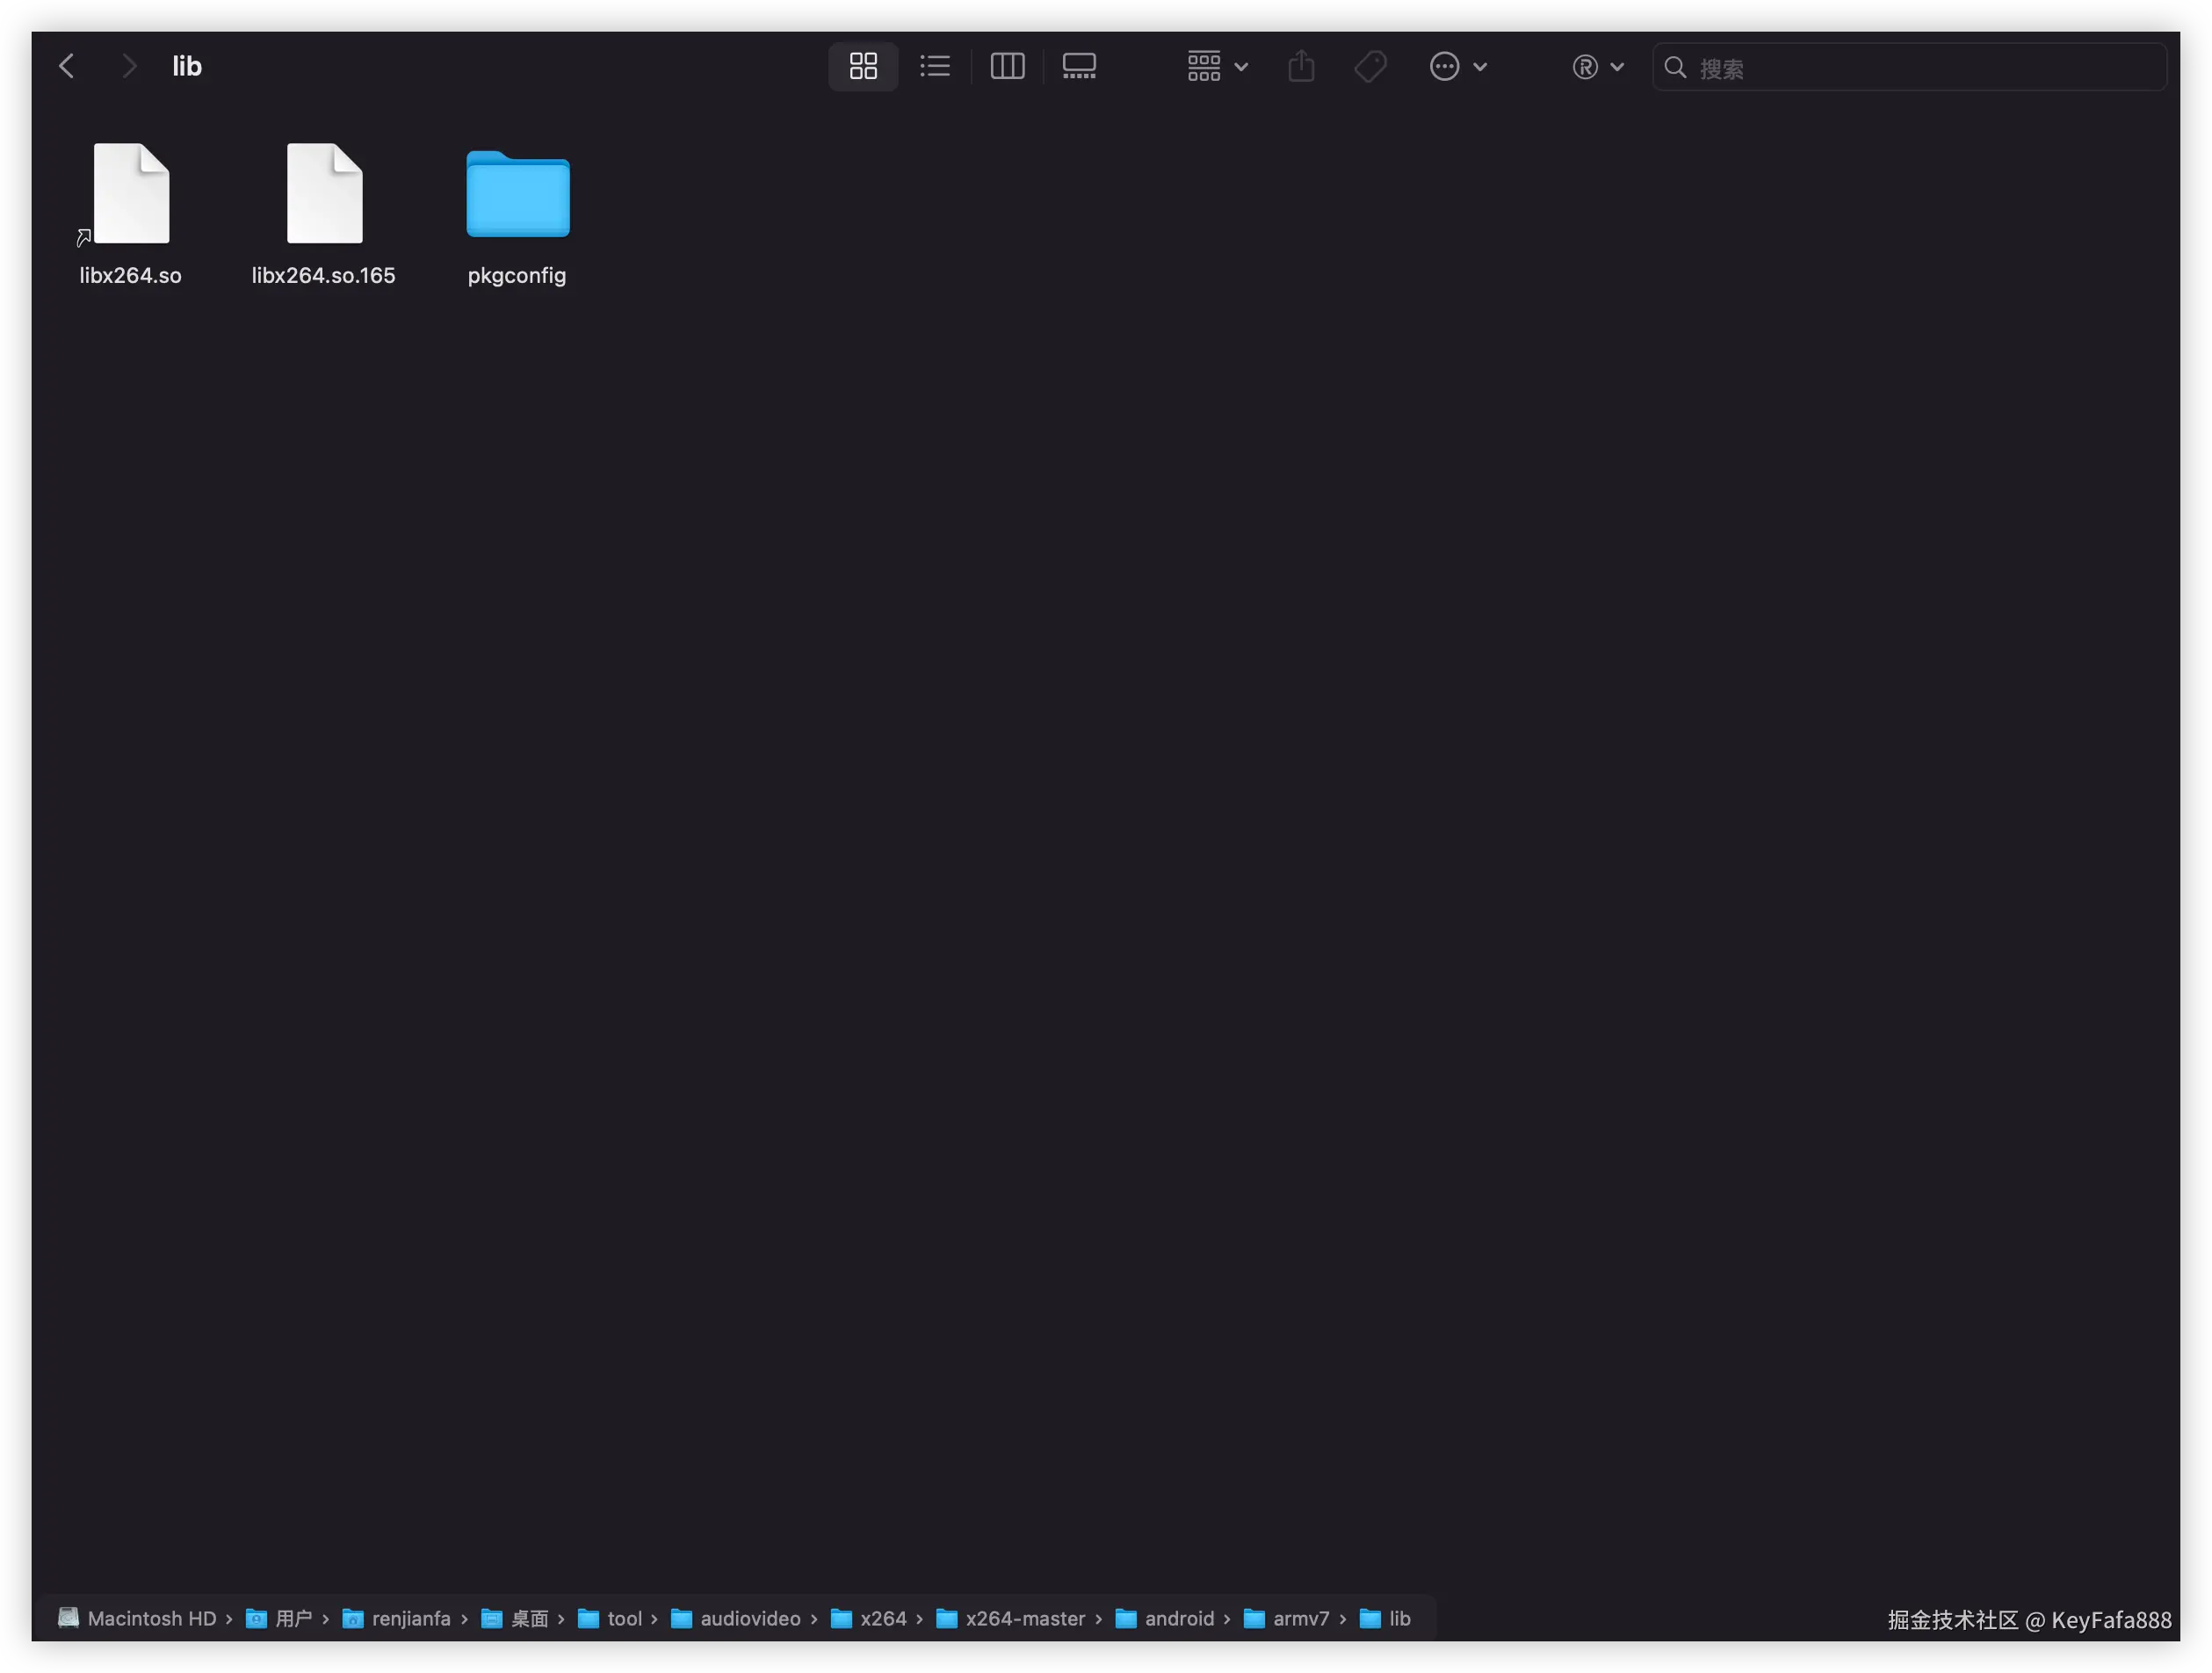
Task: Click the Share toolbar icon
Action: [1301, 66]
